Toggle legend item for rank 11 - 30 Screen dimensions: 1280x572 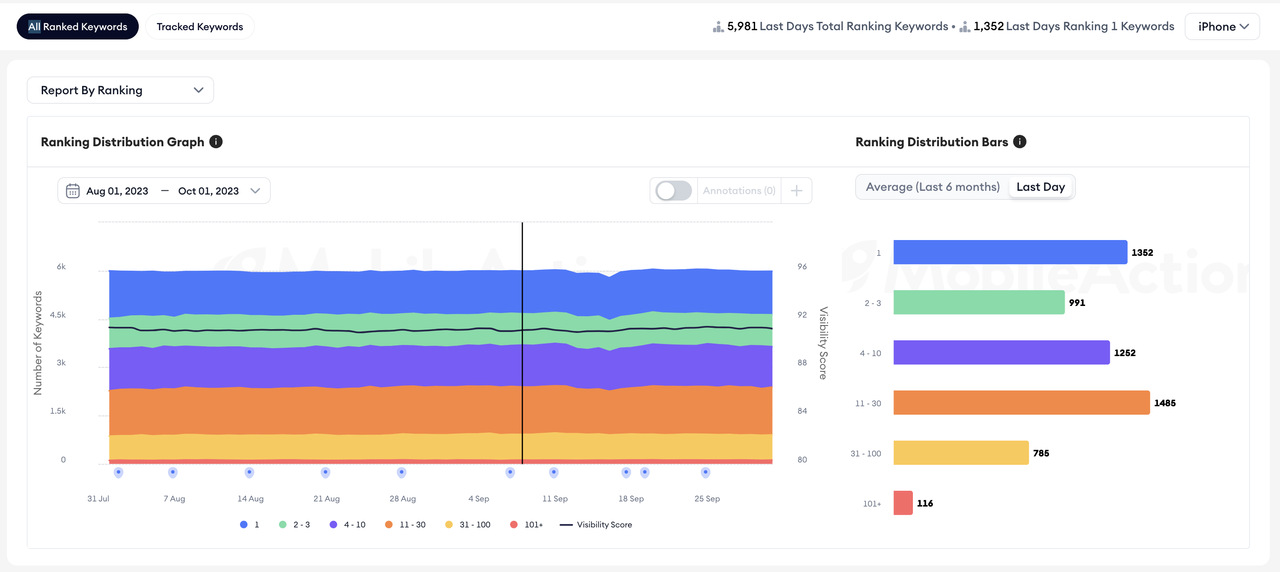click(x=404, y=524)
